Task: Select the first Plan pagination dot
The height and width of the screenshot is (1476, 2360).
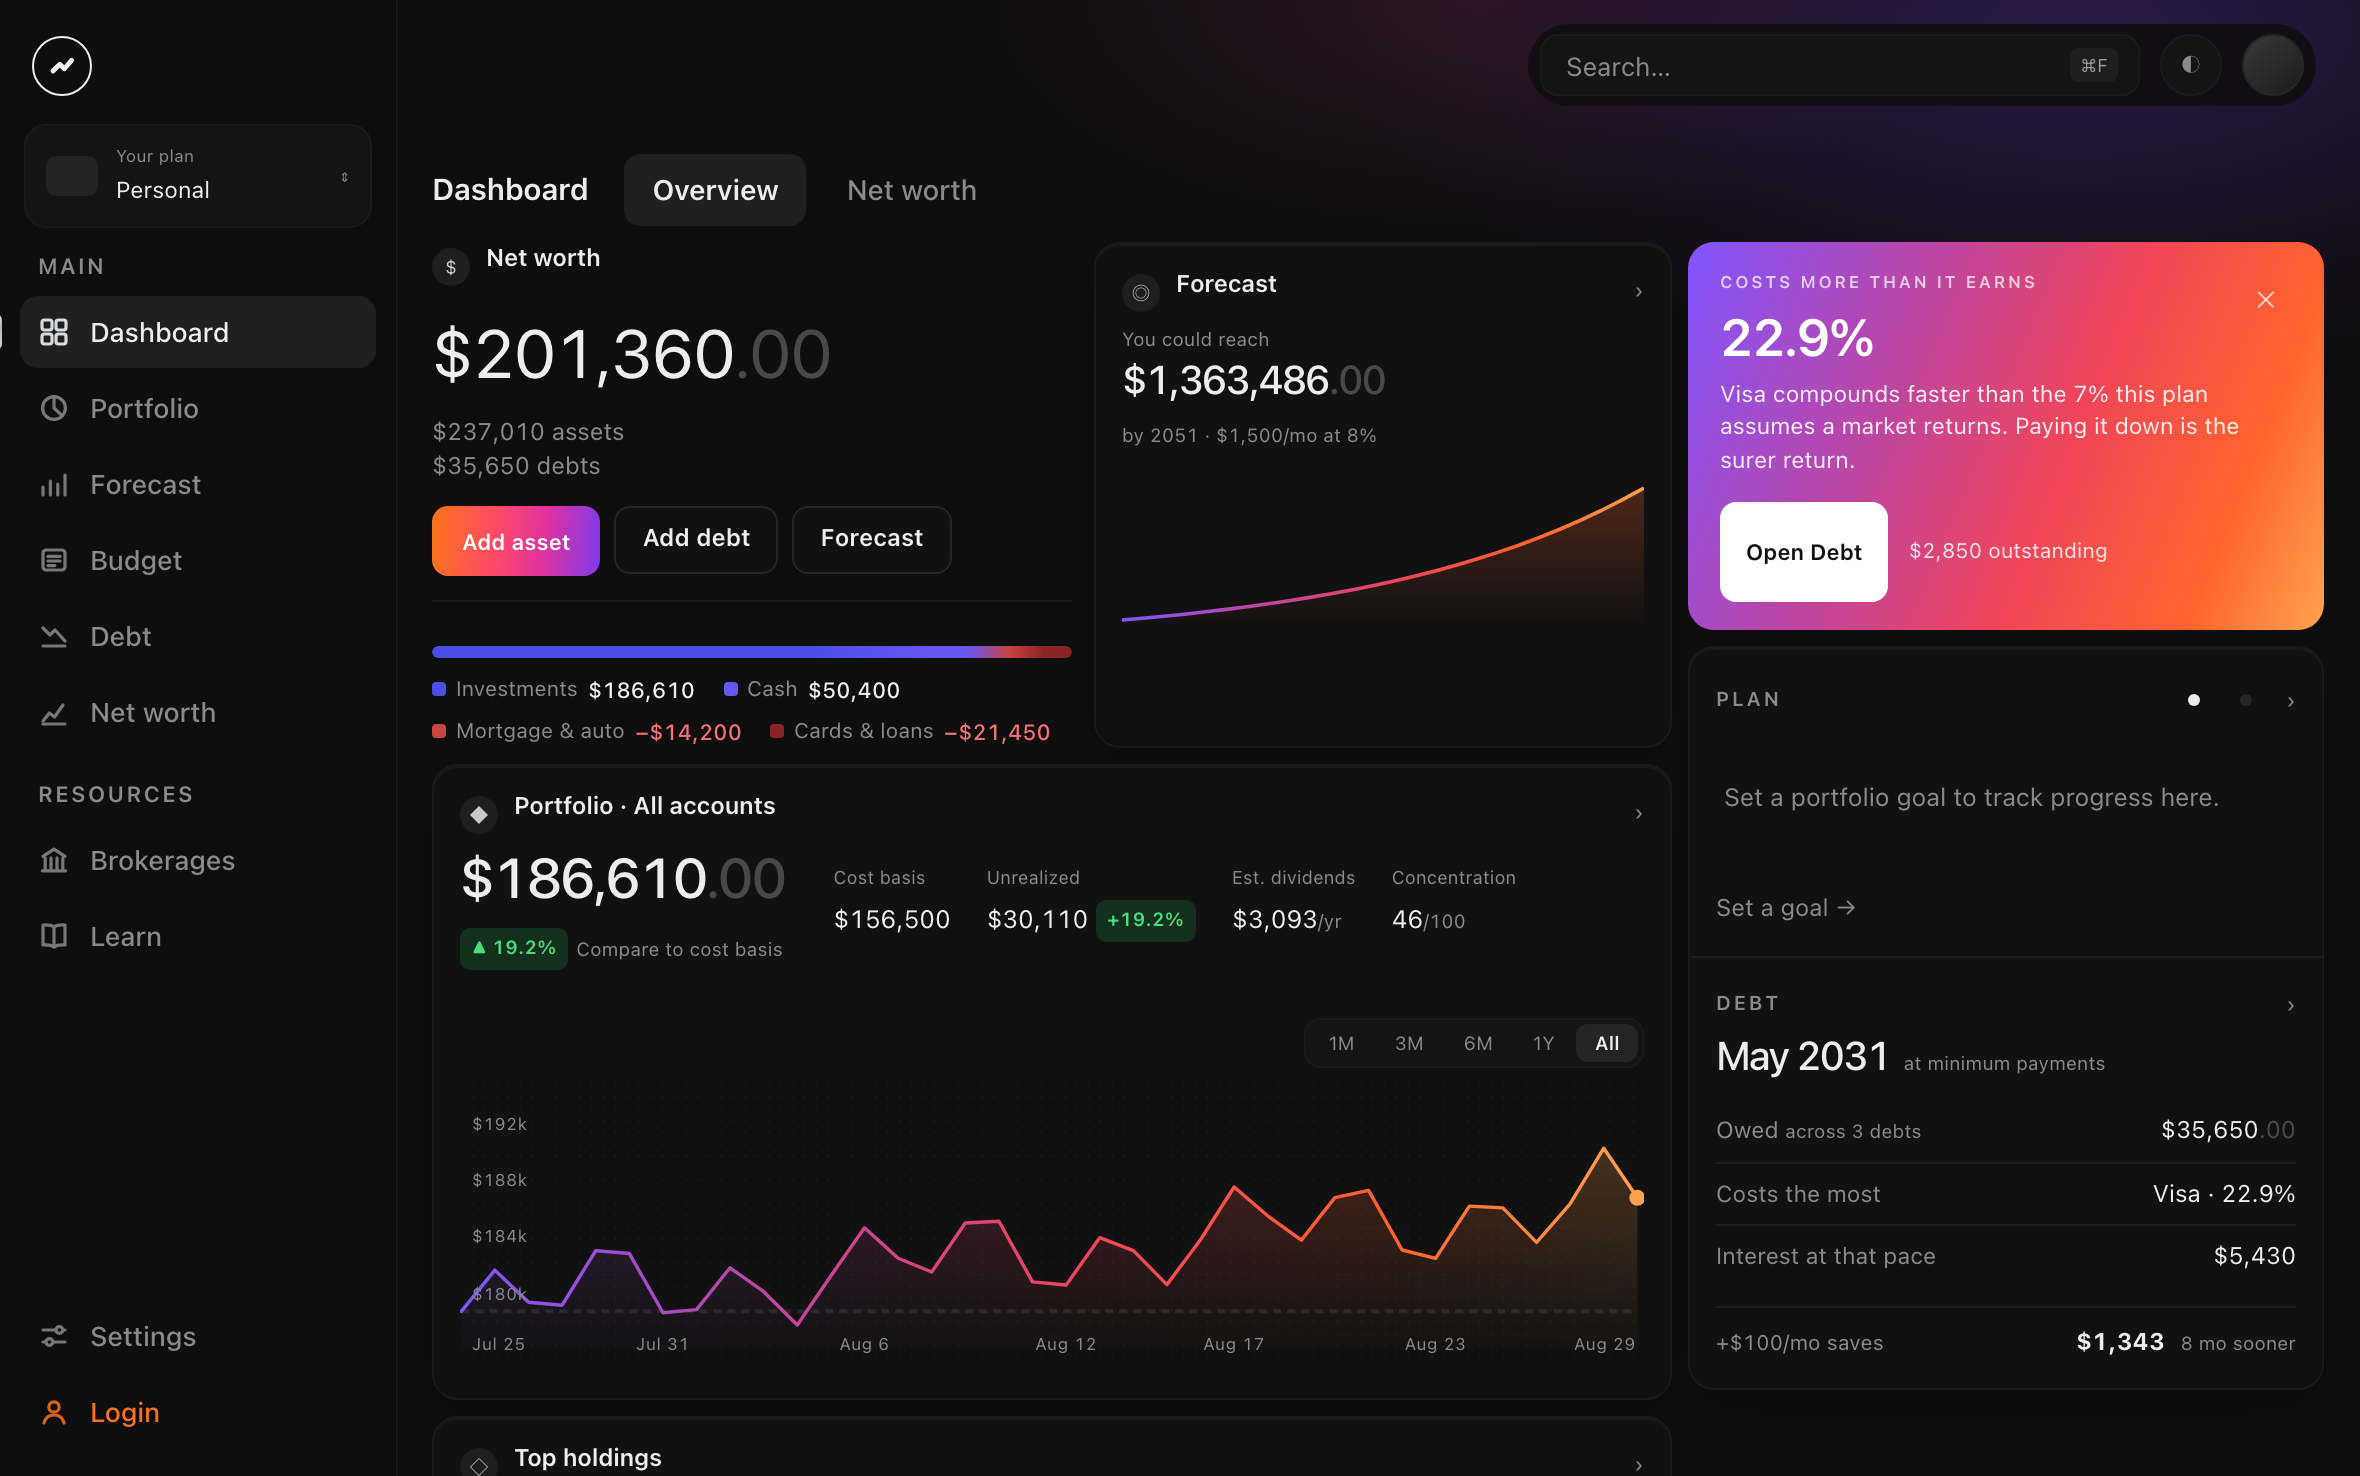Action: [x=2194, y=700]
